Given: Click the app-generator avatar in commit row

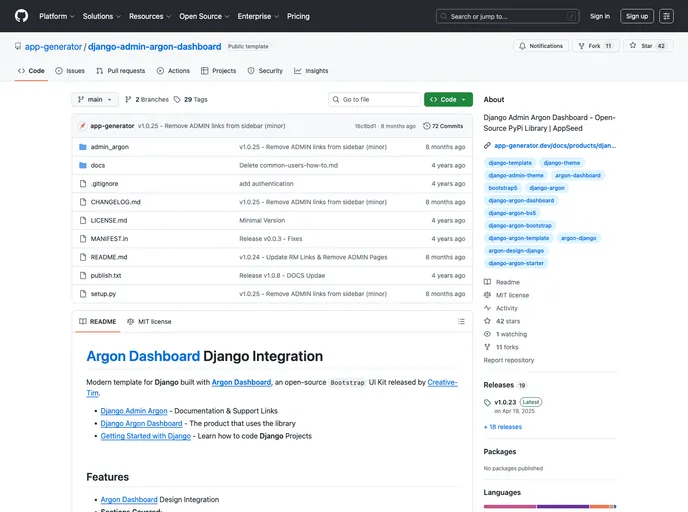Looking at the screenshot, I should coord(82,126).
